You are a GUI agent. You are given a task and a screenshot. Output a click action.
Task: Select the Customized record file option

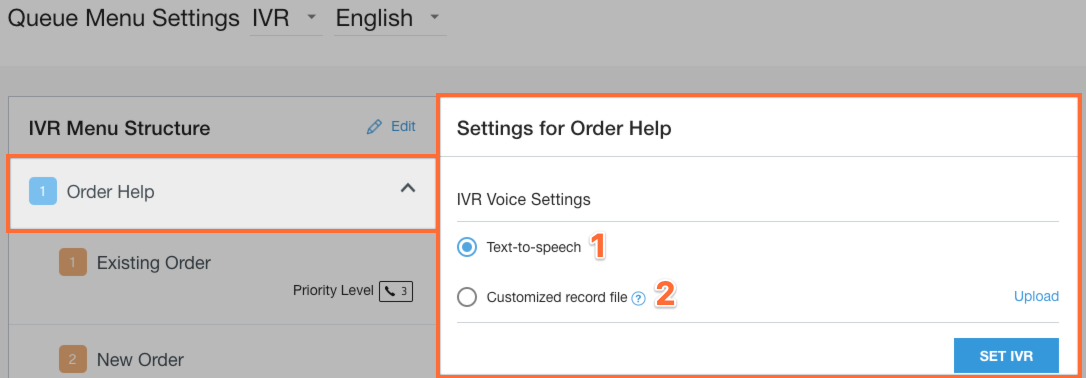coord(468,298)
